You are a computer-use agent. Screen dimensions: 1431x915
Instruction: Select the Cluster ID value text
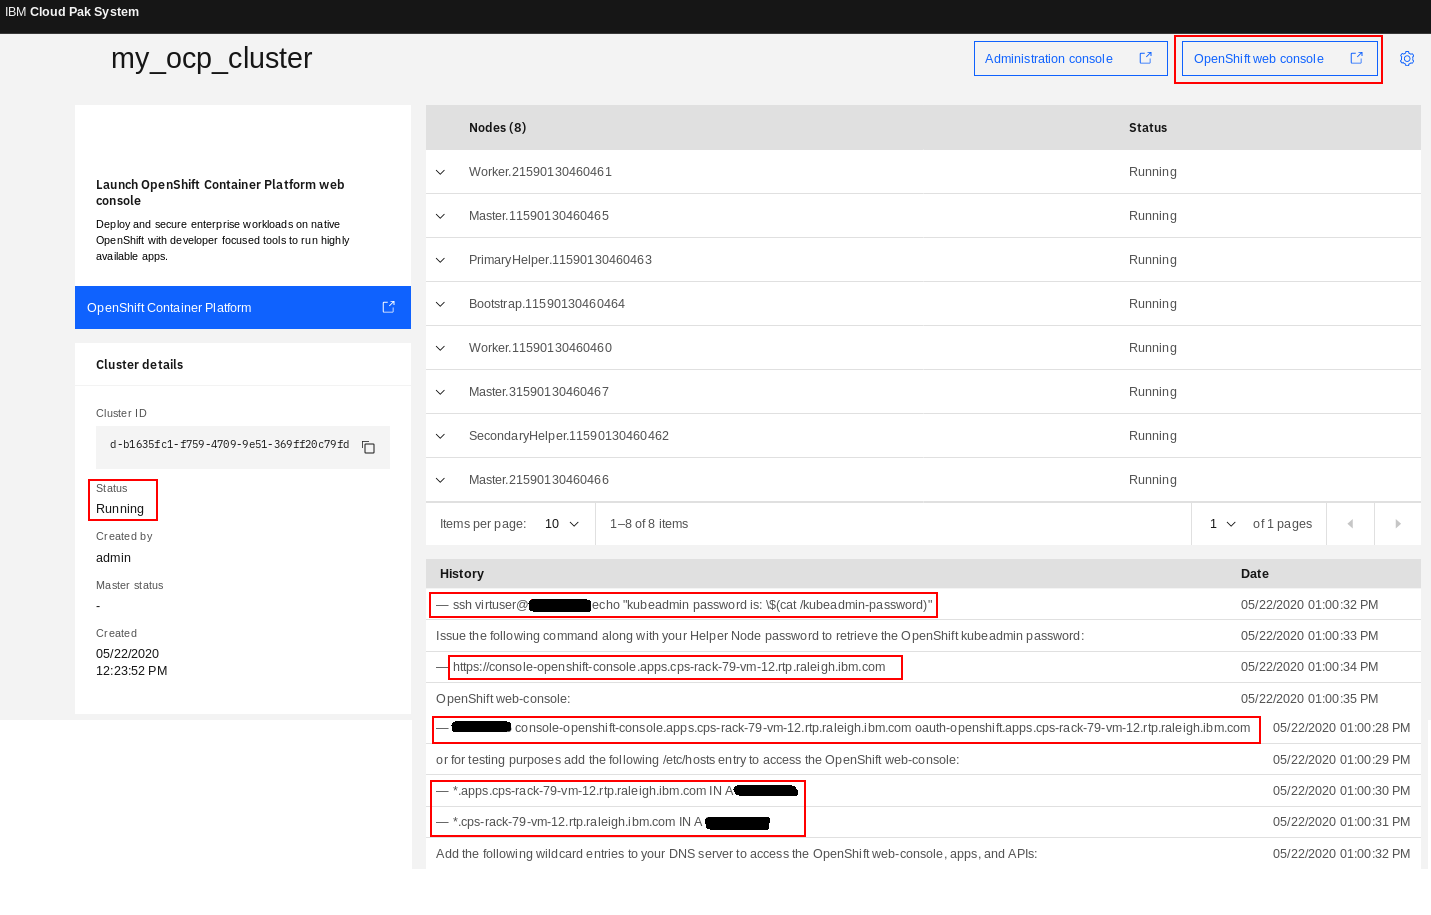tap(230, 445)
